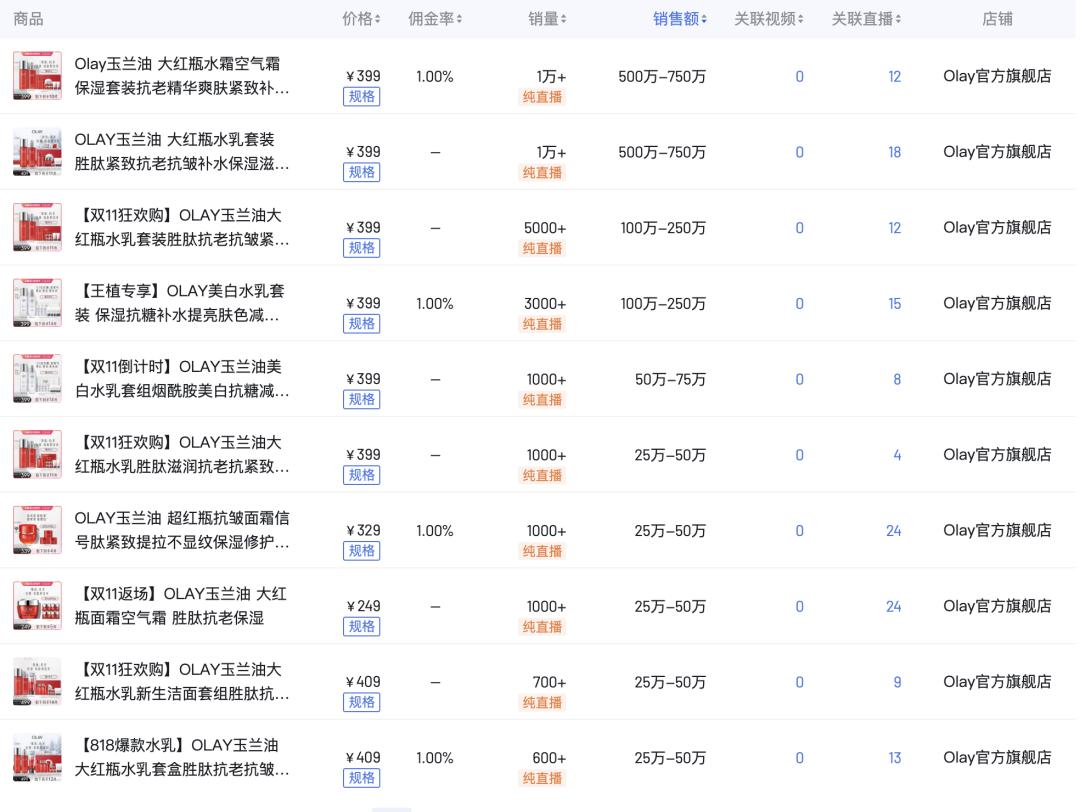Expand 规格 on the ¥329 抗皱面霜 row
The image size is (1080, 812).
[x=361, y=551]
